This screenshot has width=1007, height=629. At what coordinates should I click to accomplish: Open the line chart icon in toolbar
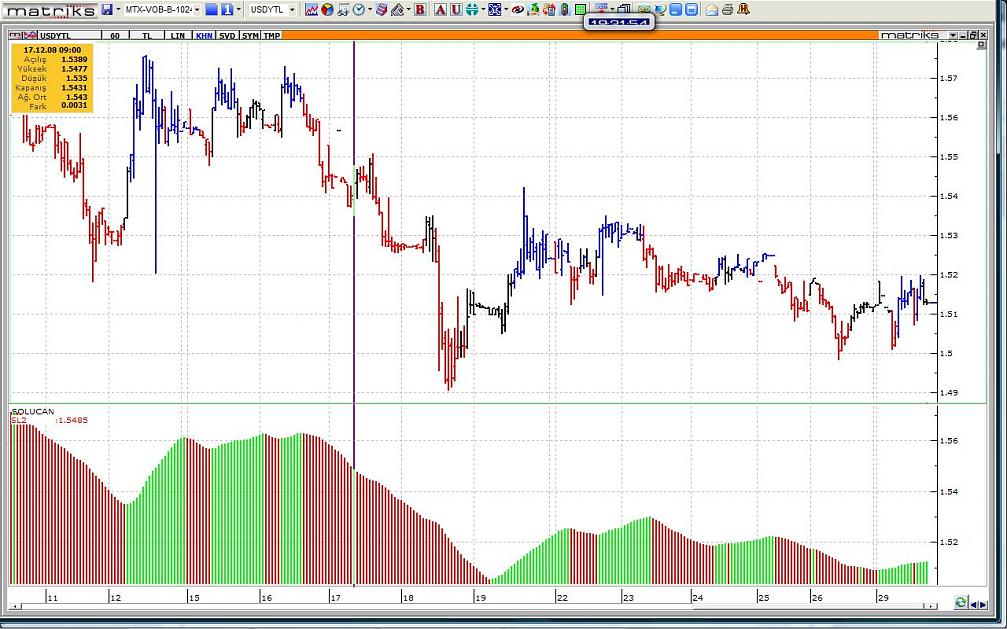(x=311, y=9)
